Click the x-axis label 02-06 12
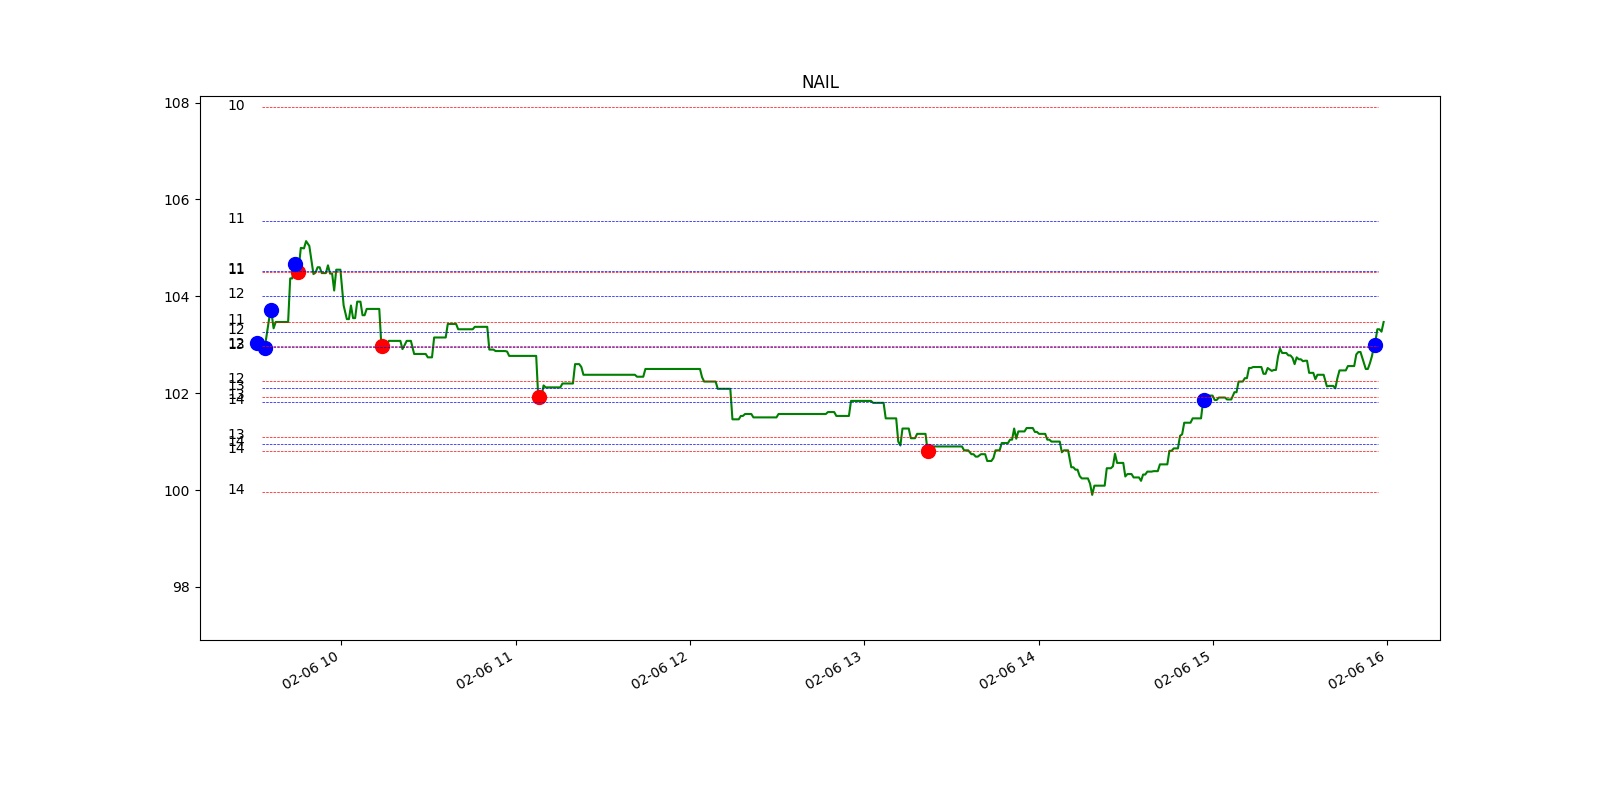 660,670
